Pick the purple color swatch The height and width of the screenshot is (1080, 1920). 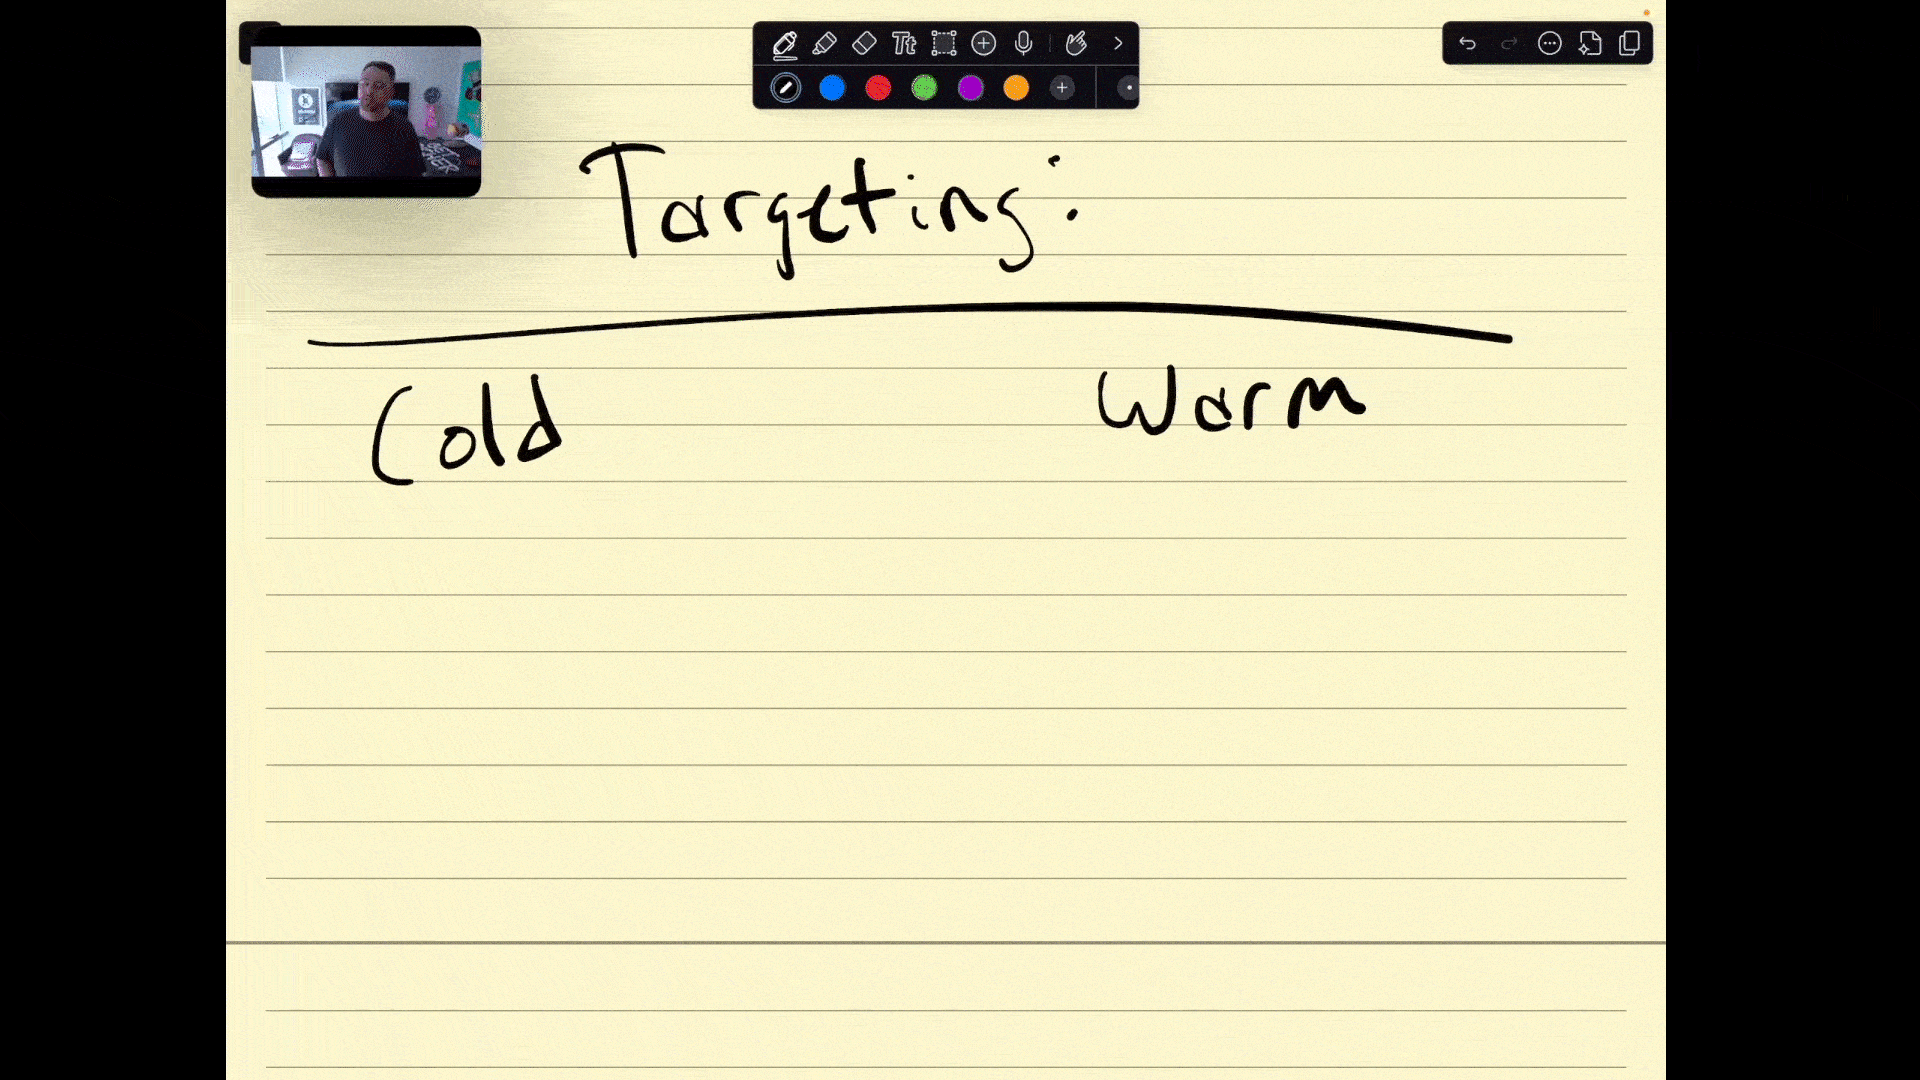pos(970,88)
